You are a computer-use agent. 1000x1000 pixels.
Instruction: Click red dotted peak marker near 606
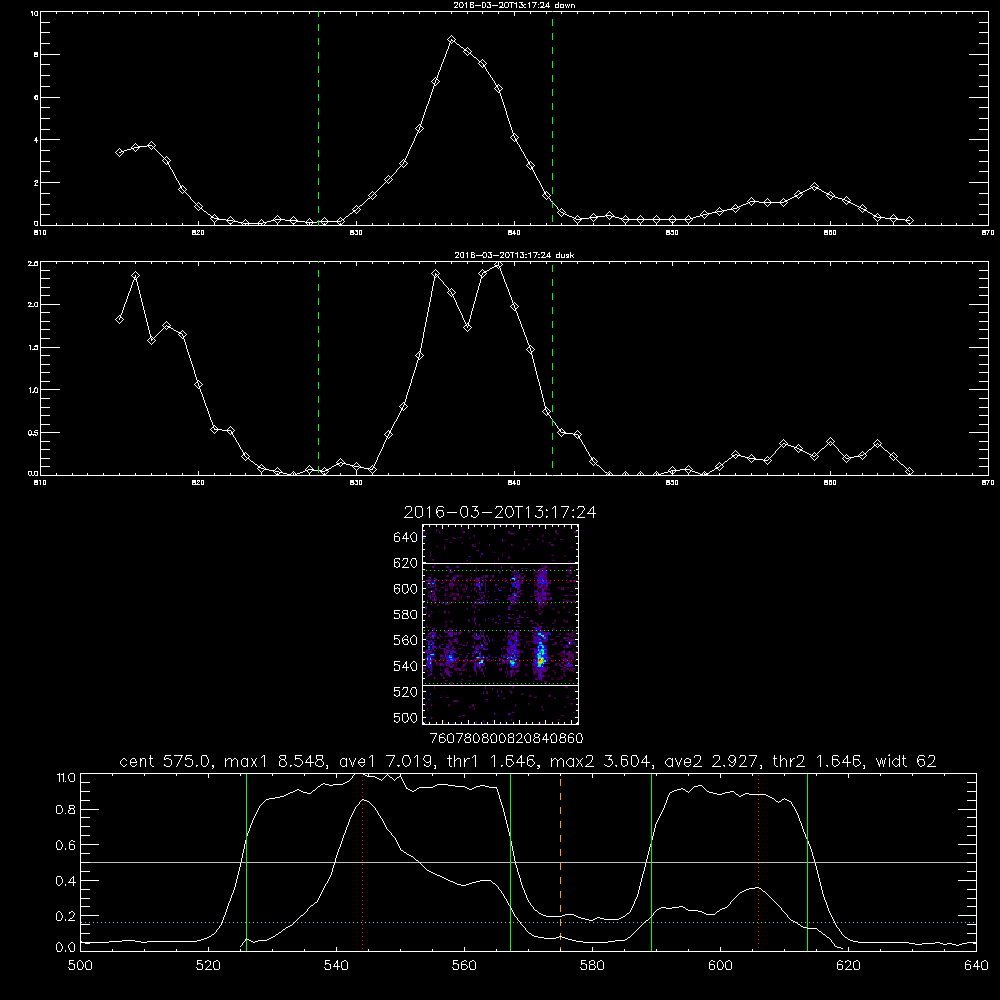(758, 861)
